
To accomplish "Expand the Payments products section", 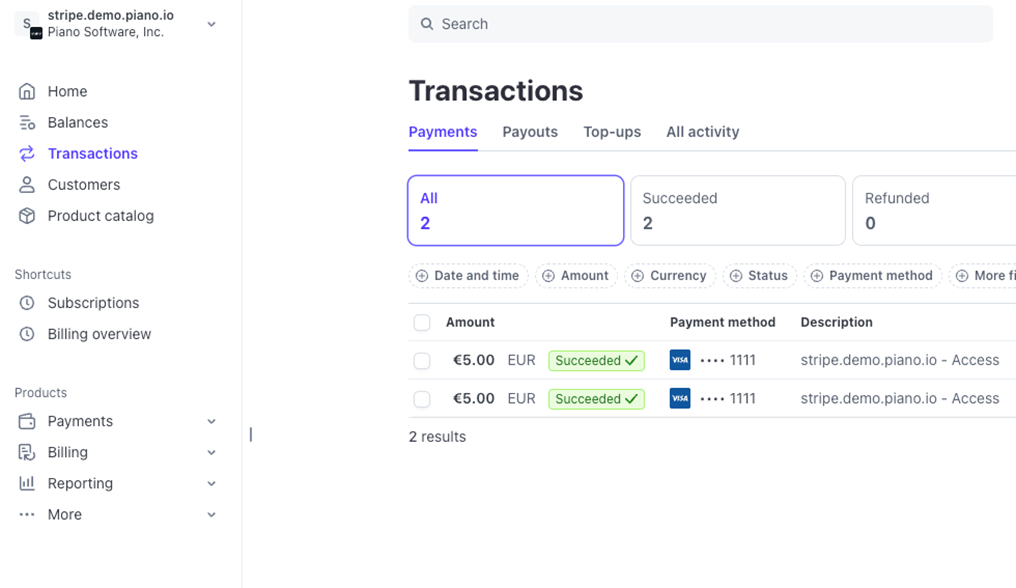I will (211, 421).
